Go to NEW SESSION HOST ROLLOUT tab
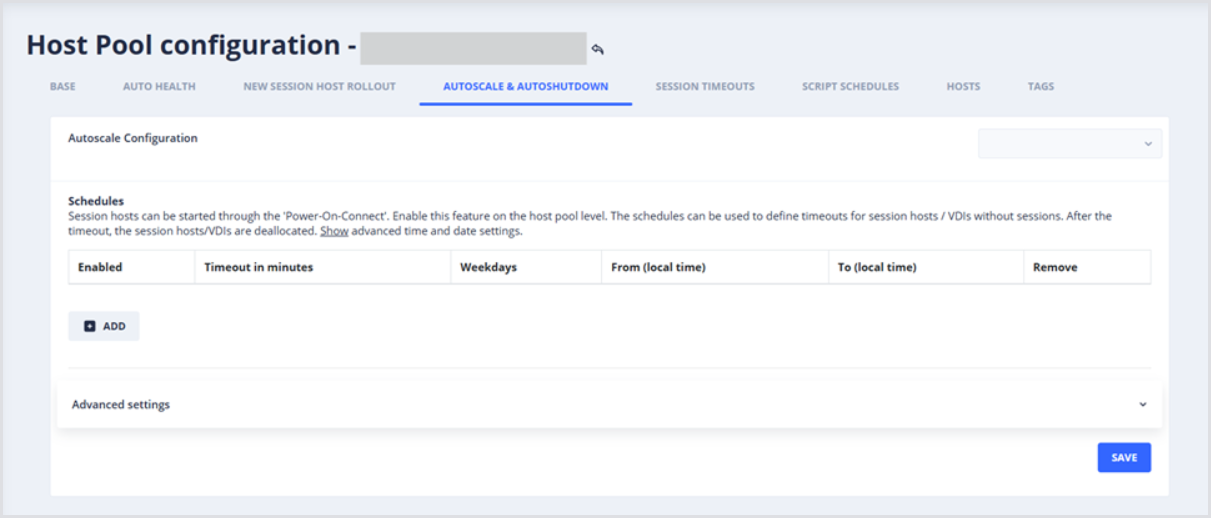 tap(319, 87)
